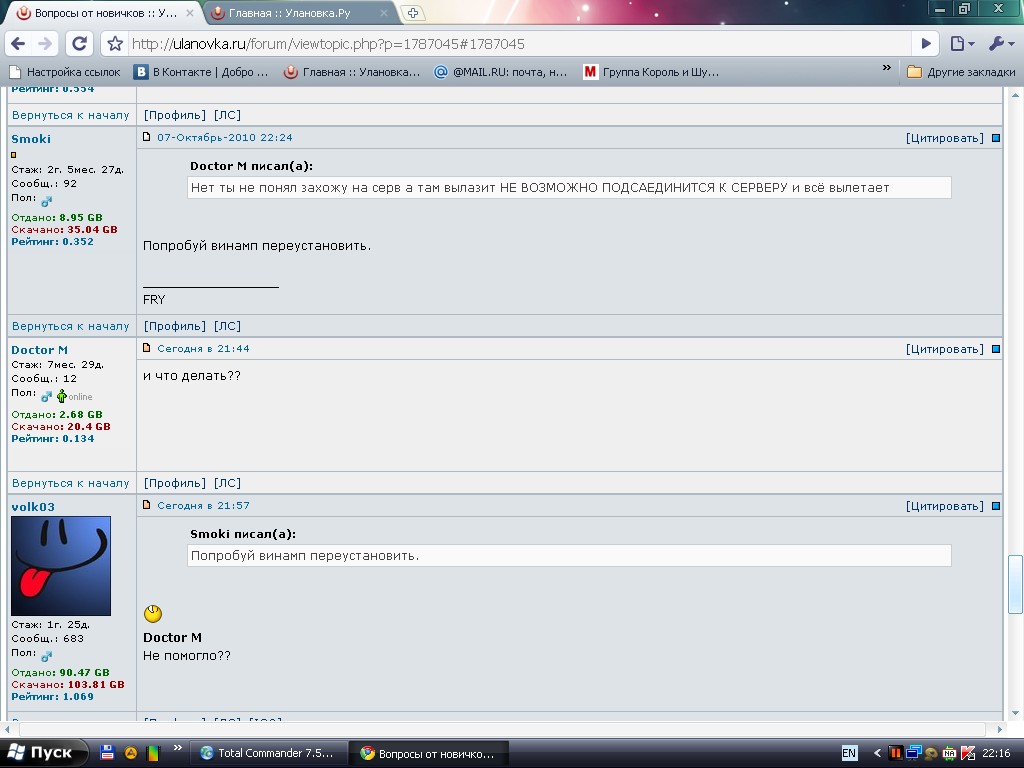Open 'Главная :: Улановка' bookmark in bar
Viewport: 1024px width, 768px height.
coord(352,72)
